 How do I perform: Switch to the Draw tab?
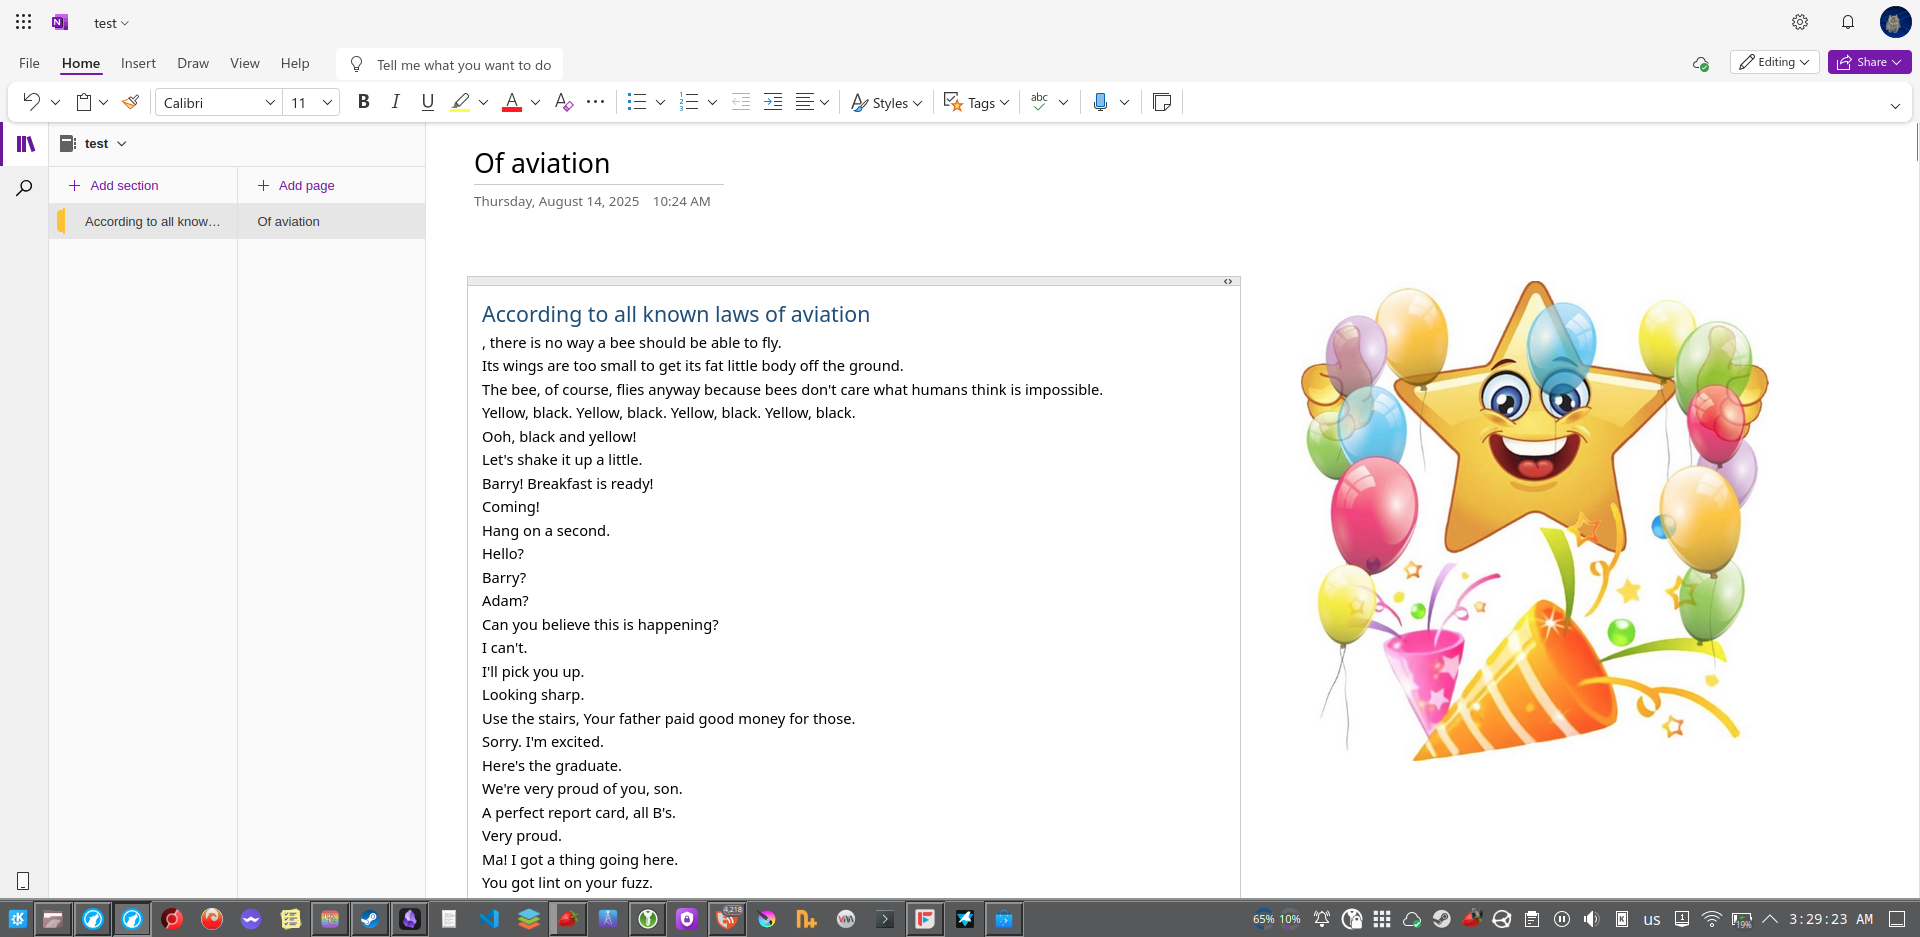(x=193, y=63)
